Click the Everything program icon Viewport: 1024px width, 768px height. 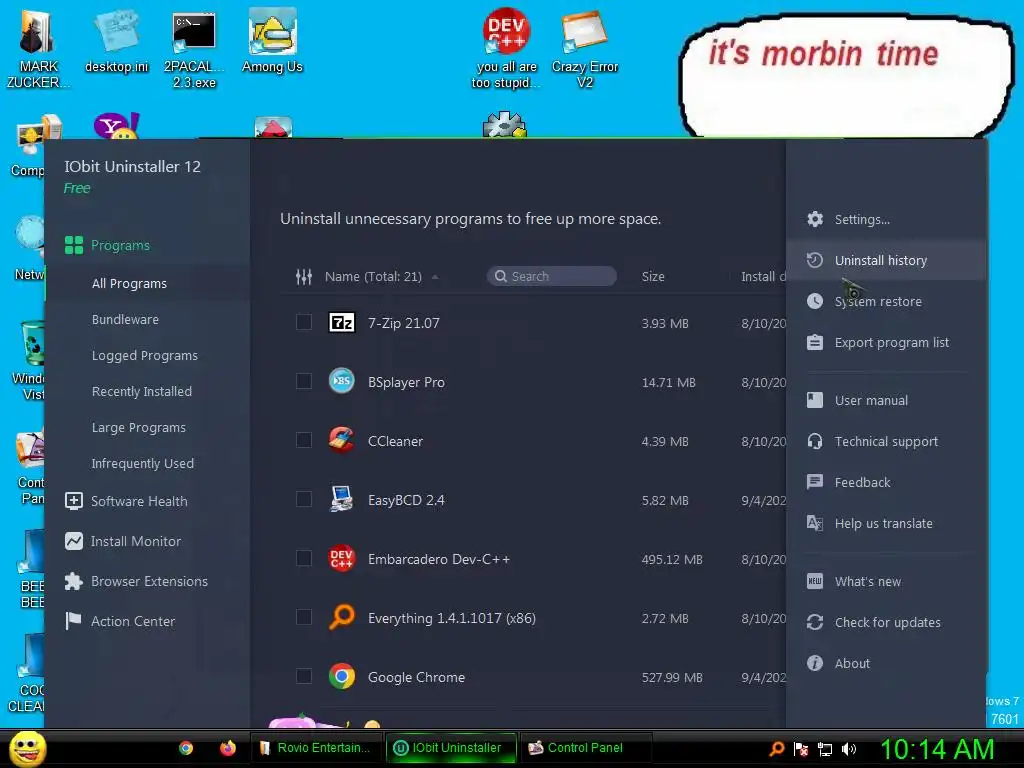pyautogui.click(x=342, y=617)
